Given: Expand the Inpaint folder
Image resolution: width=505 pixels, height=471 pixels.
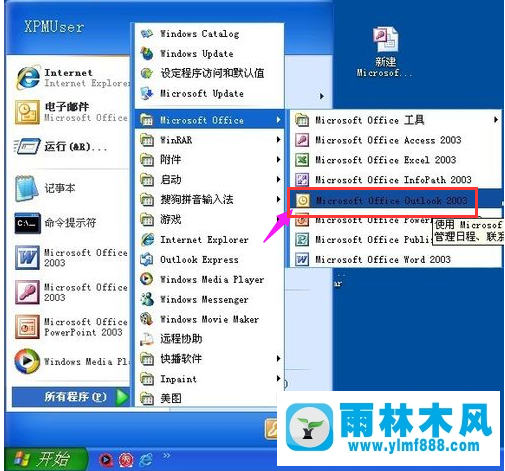Looking at the screenshot, I should (209, 379).
